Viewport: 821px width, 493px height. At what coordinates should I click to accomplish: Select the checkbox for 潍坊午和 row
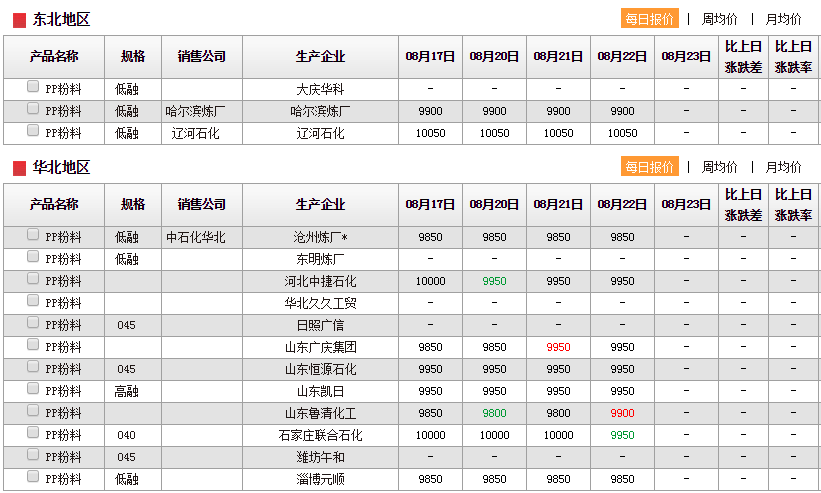33,454
